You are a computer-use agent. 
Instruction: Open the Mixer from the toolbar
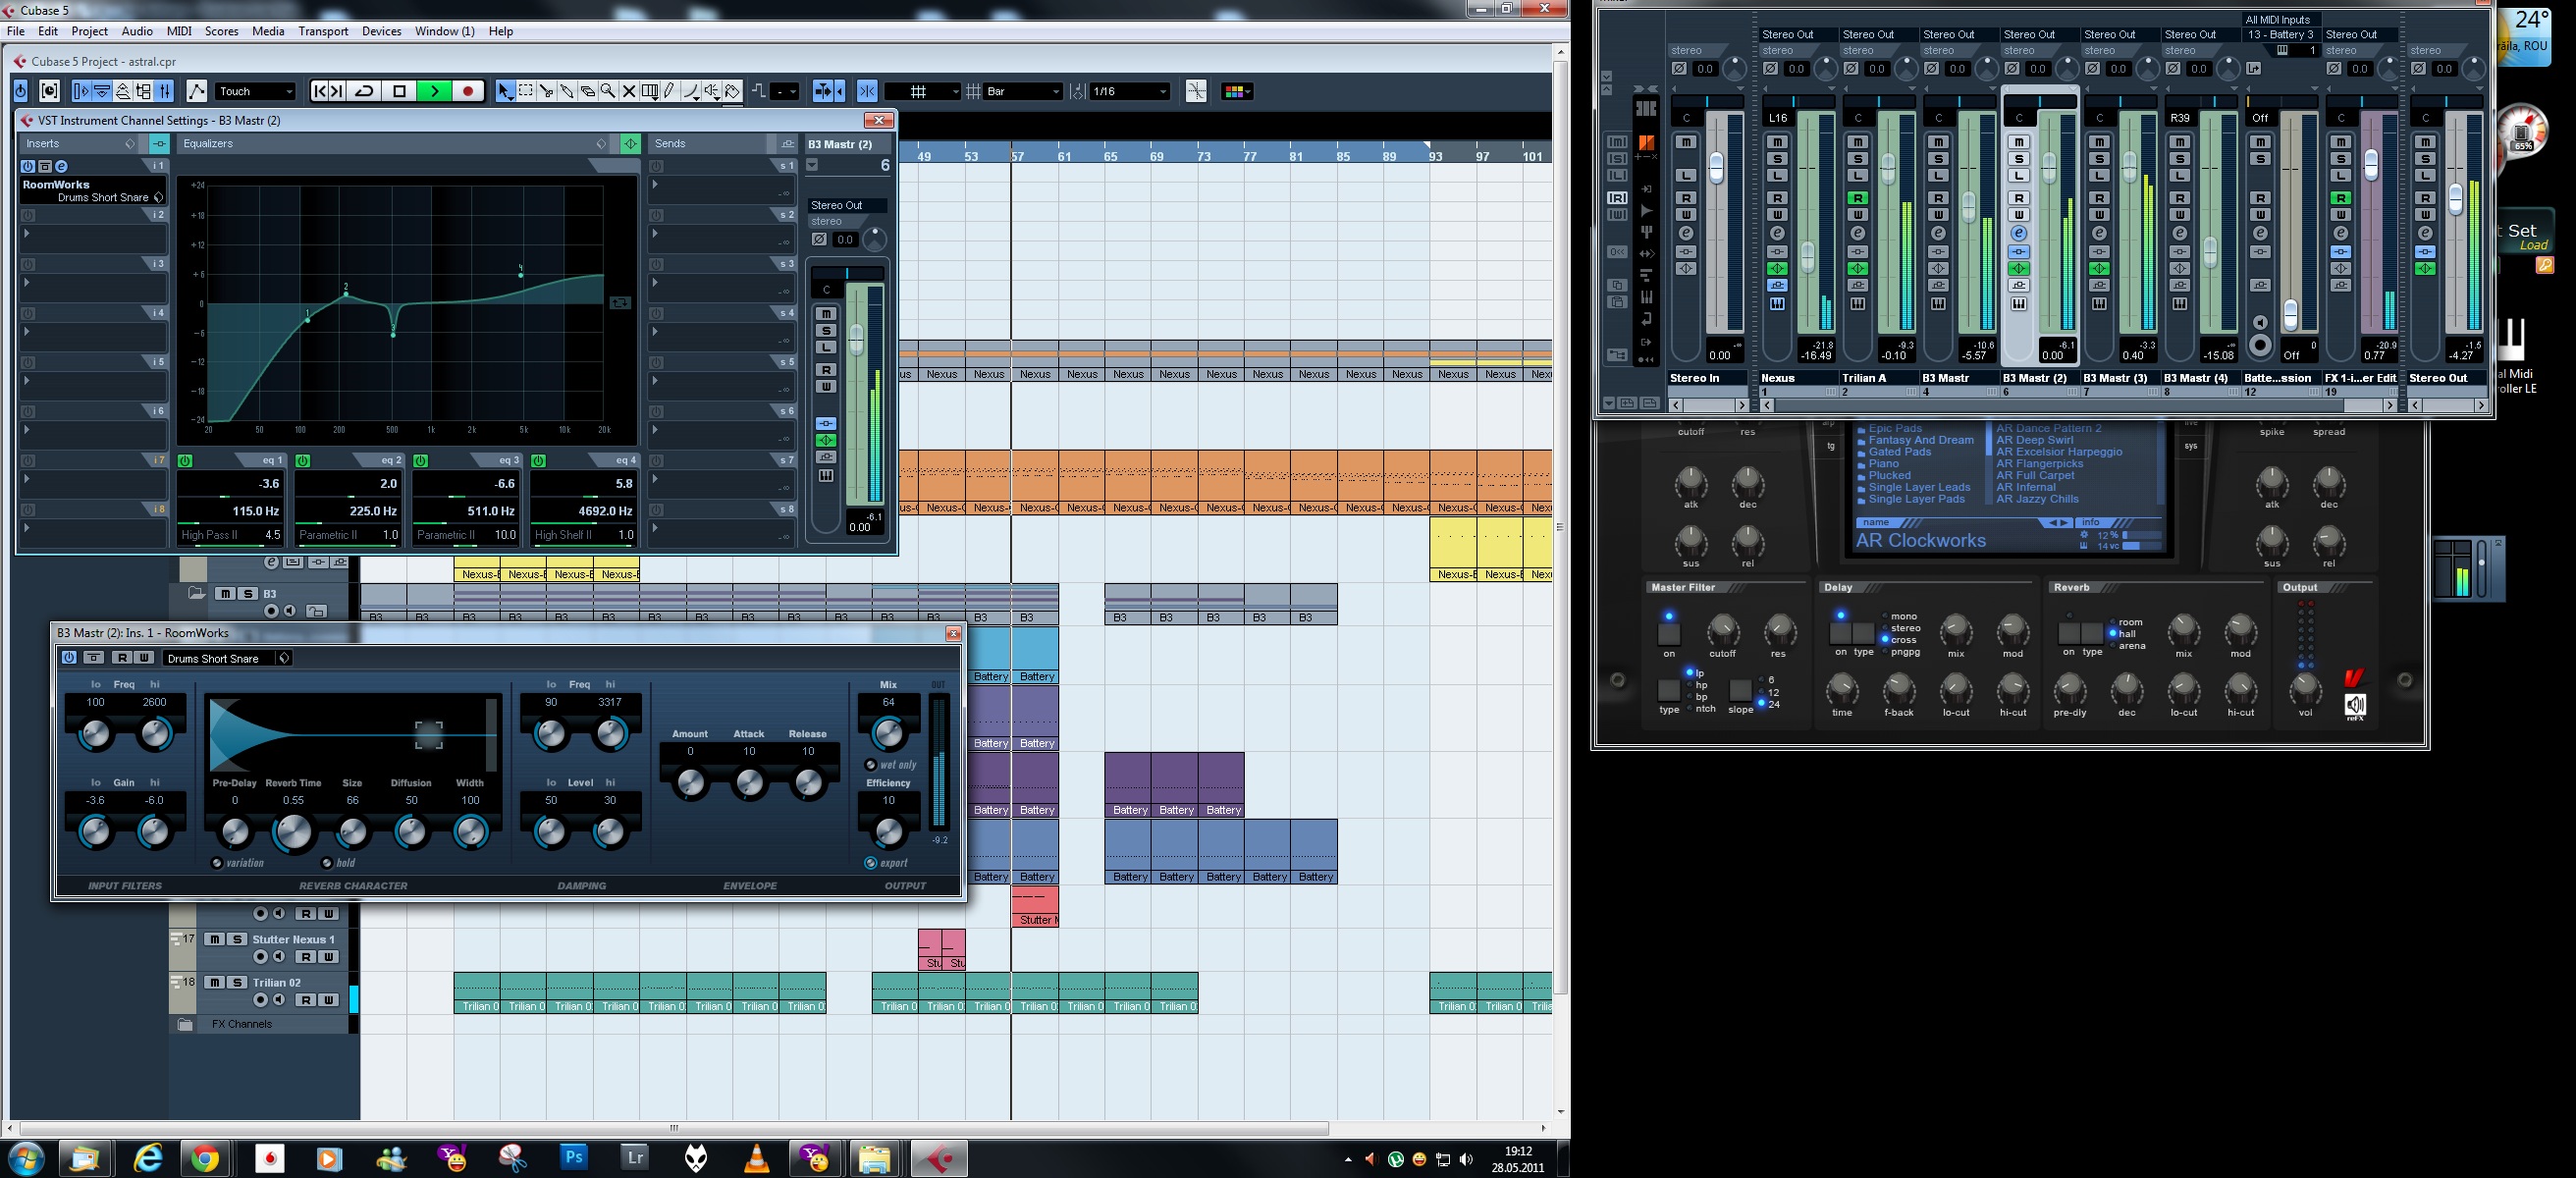(x=166, y=91)
